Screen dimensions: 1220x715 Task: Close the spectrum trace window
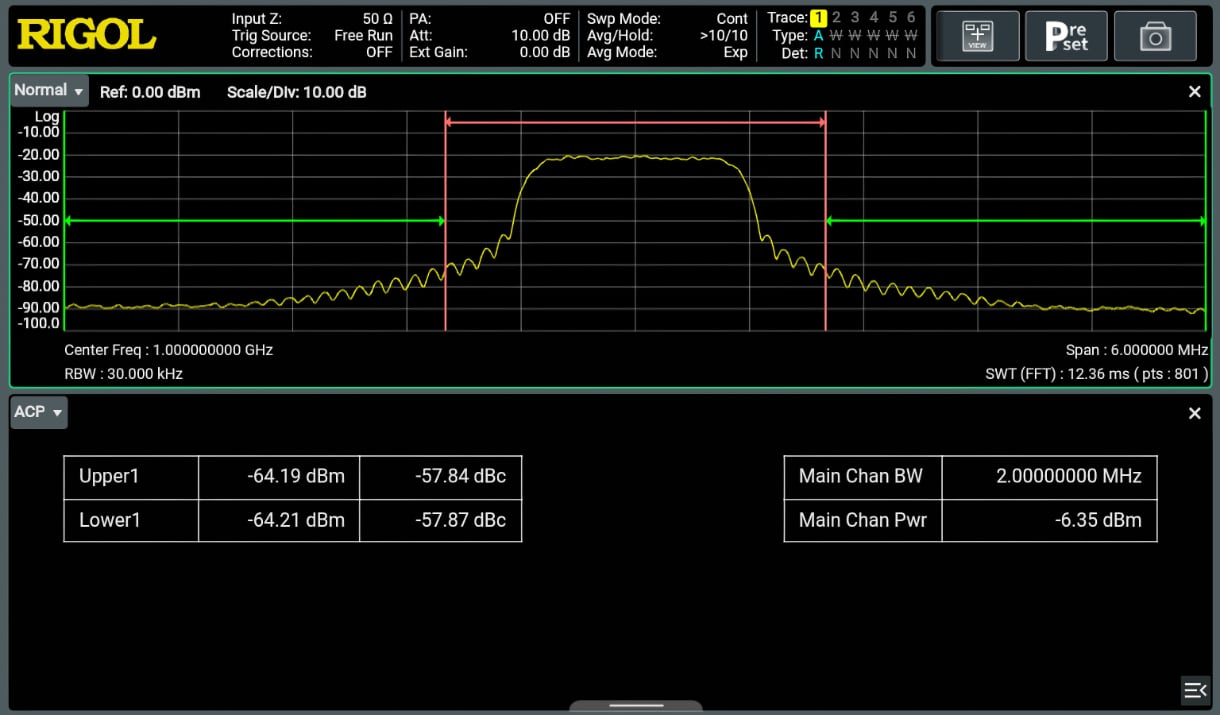click(x=1194, y=92)
